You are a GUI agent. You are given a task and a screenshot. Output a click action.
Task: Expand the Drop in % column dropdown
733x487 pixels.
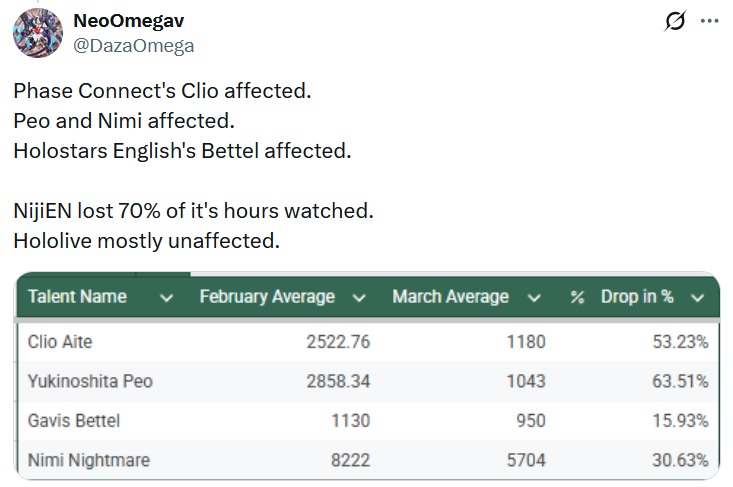[698, 297]
